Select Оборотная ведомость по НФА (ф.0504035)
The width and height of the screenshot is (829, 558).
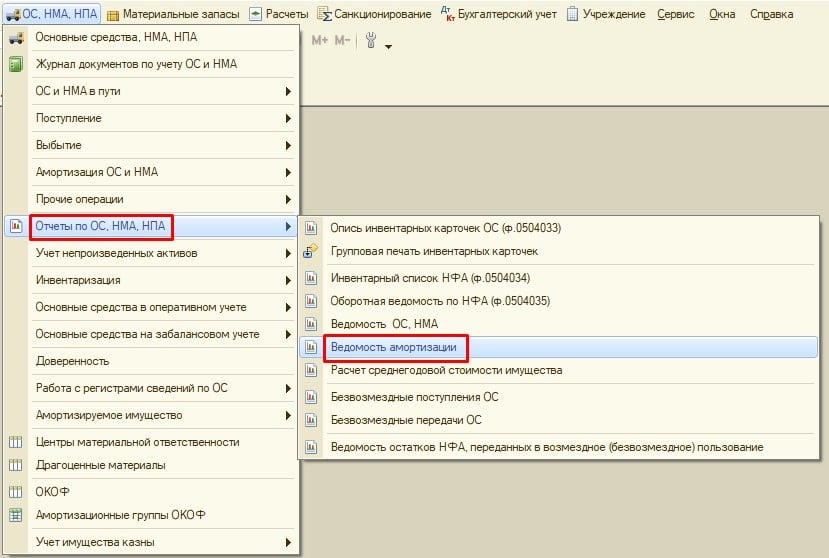440,301
